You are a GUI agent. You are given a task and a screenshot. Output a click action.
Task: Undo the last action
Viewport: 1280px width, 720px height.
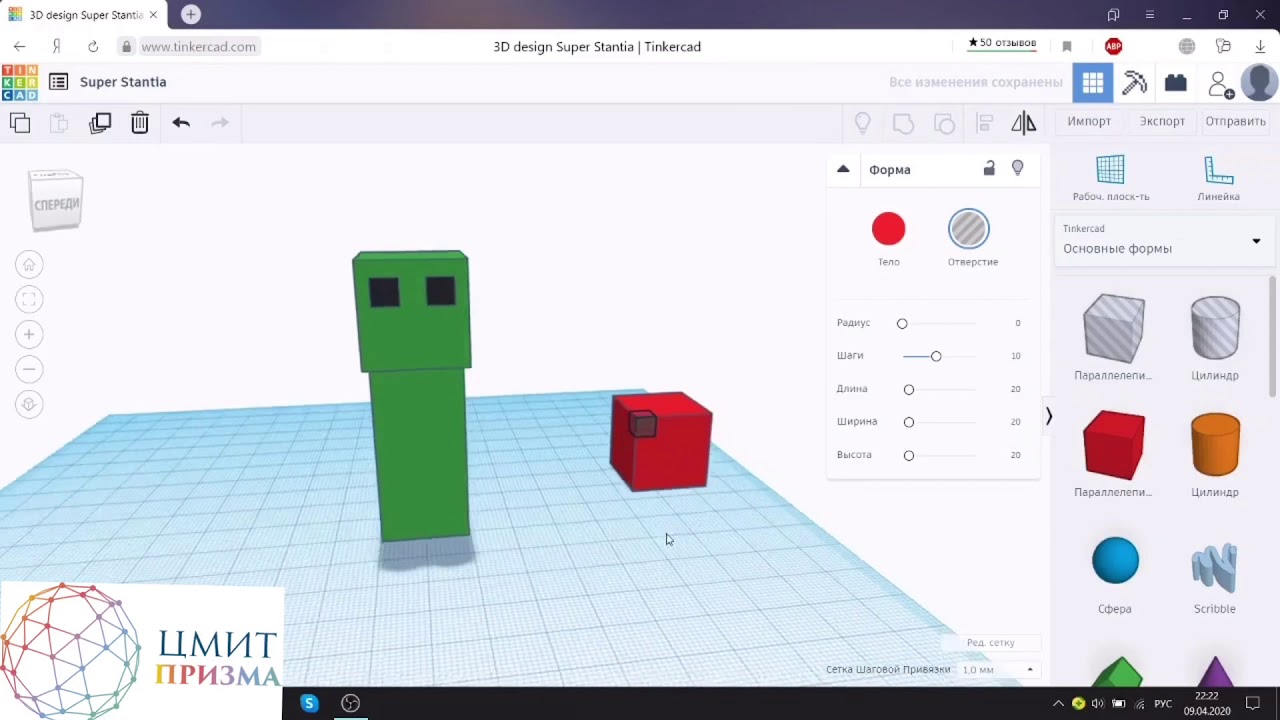point(181,122)
